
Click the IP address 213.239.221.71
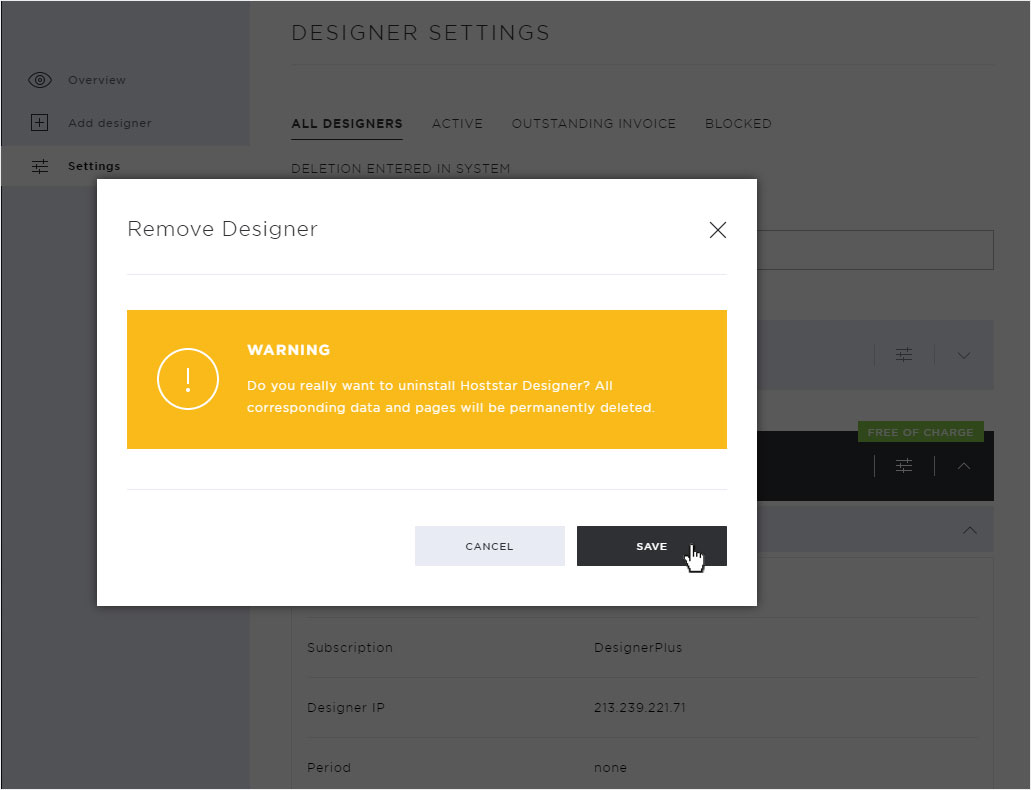coord(640,708)
